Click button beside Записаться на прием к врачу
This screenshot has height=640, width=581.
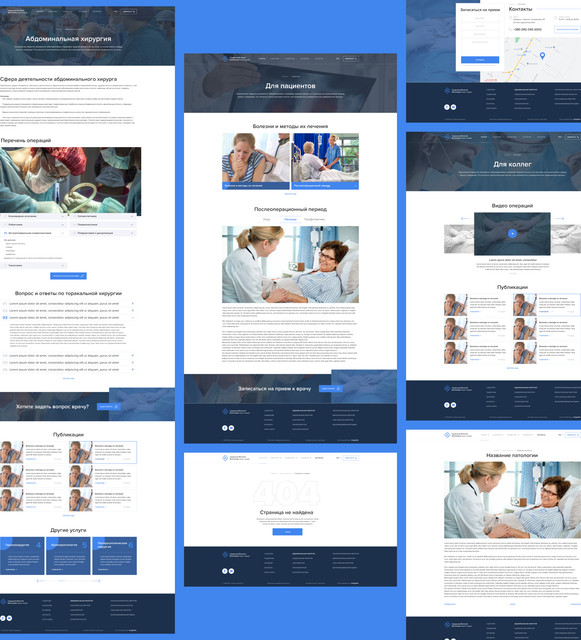point(330,389)
